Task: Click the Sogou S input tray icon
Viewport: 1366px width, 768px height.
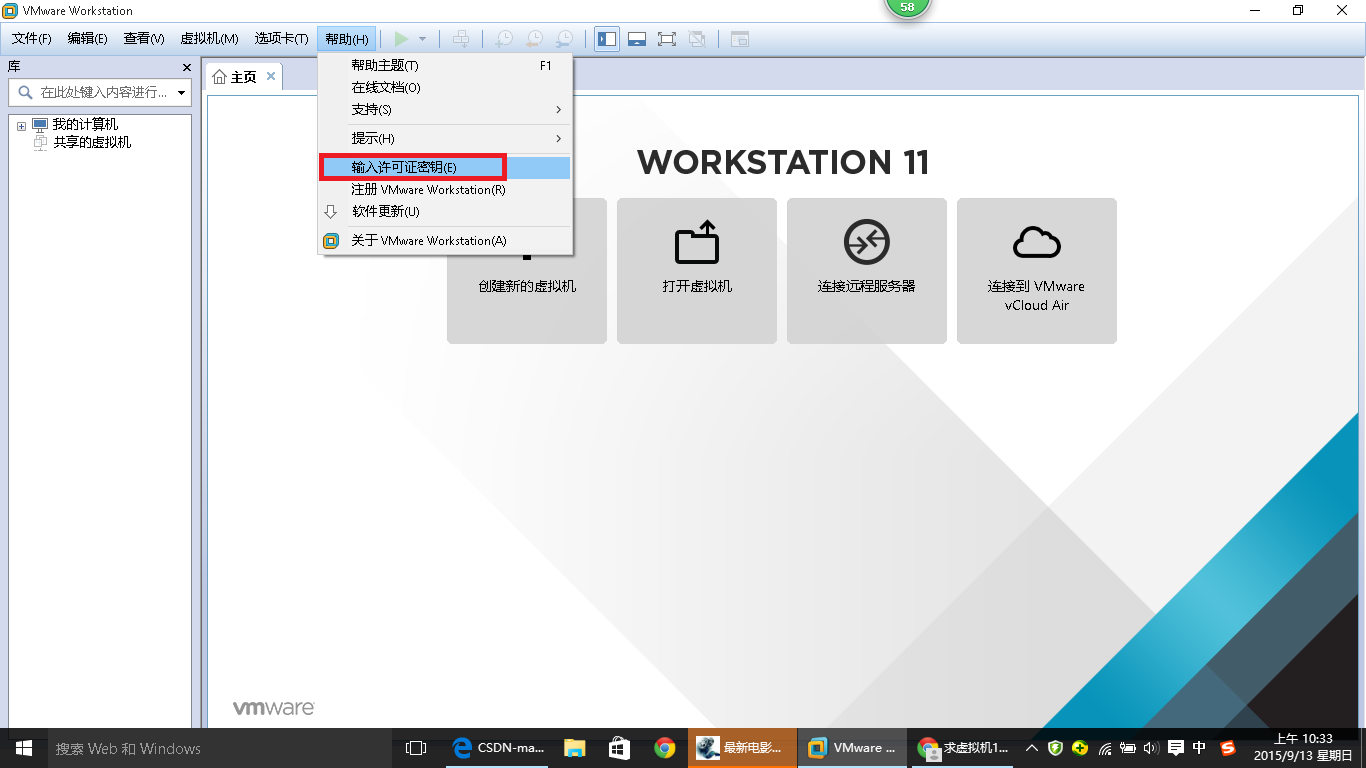Action: (1227, 748)
